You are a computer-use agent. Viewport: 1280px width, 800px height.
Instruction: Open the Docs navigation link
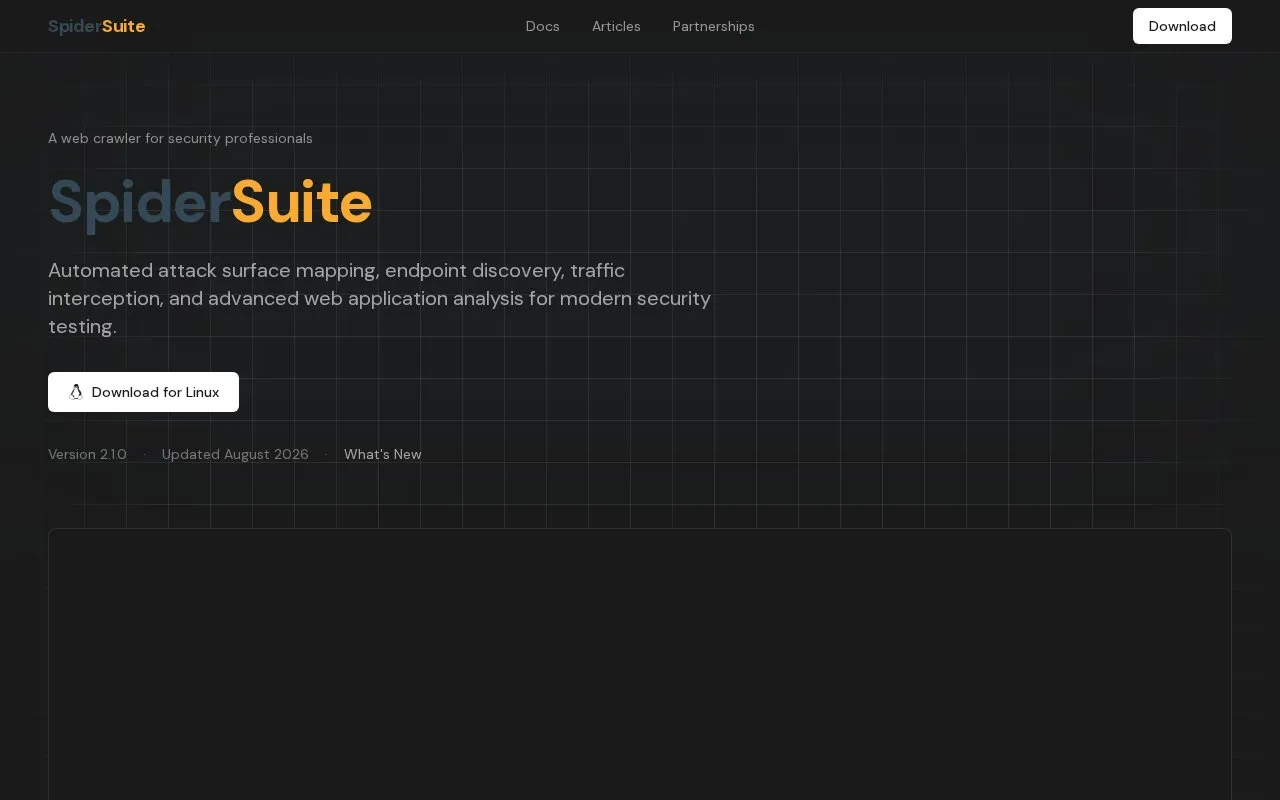click(543, 26)
